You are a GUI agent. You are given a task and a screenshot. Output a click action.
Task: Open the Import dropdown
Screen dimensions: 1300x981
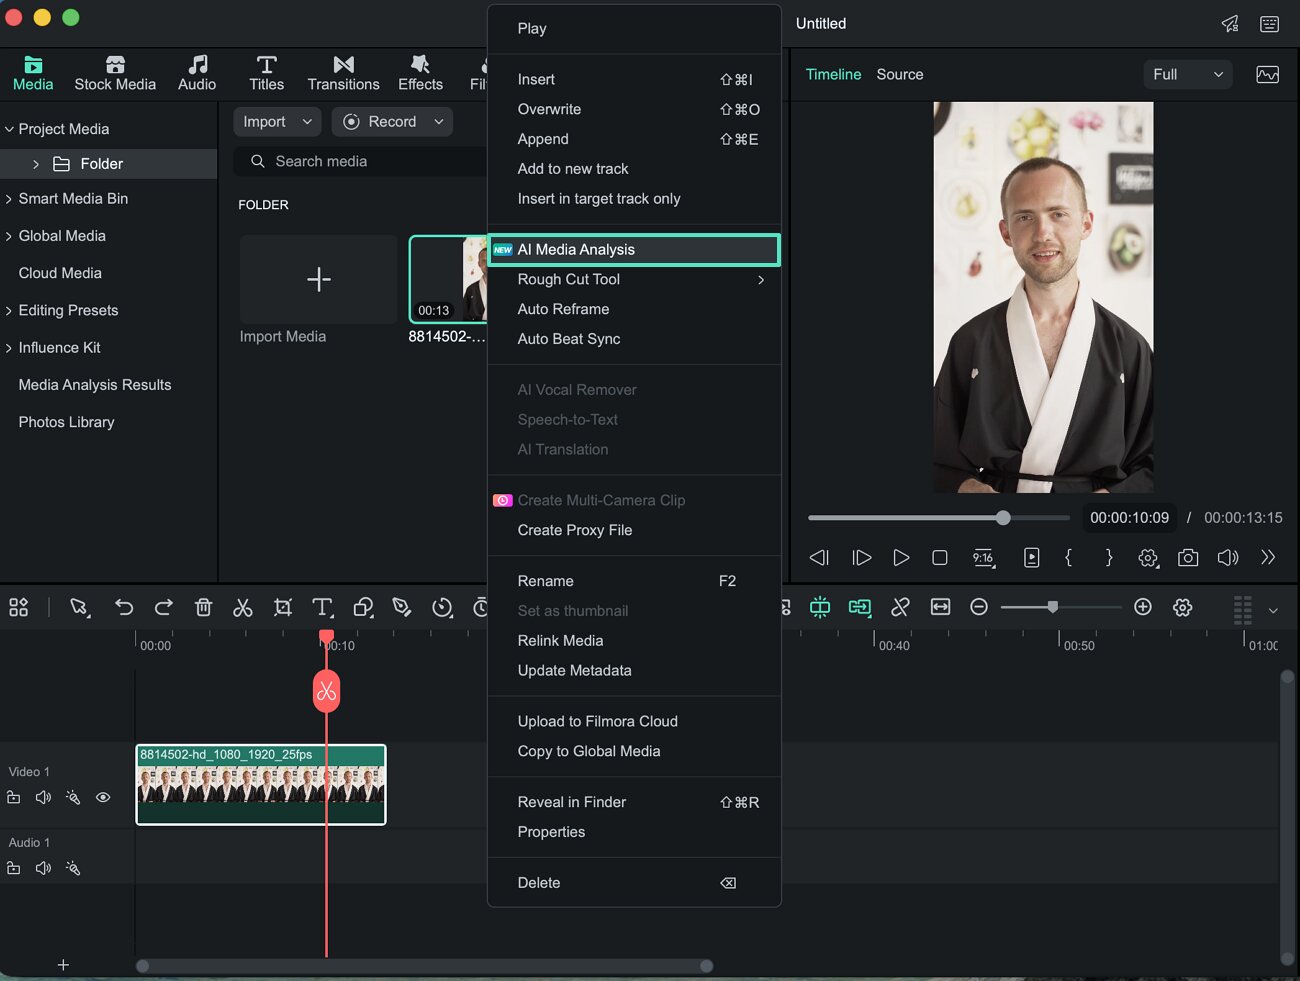277,122
